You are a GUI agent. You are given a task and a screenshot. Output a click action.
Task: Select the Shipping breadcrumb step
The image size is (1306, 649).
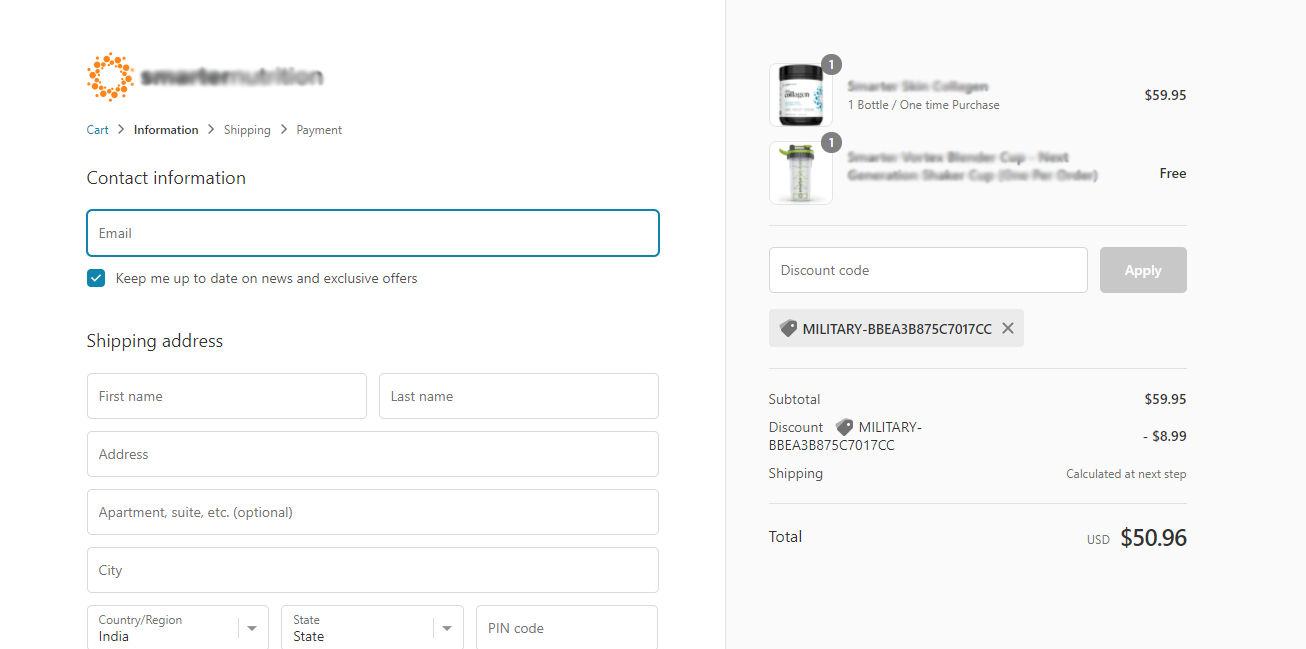point(247,130)
